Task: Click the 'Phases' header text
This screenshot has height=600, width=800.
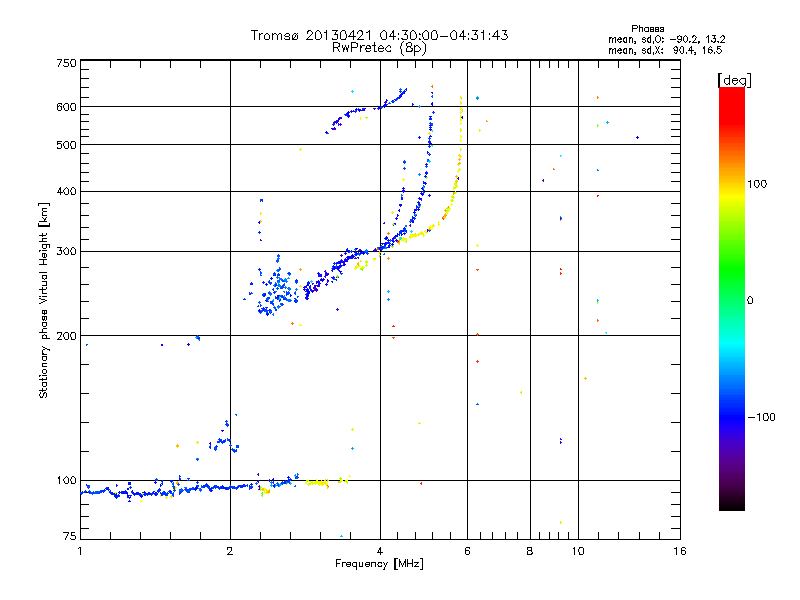Action: 647,29
